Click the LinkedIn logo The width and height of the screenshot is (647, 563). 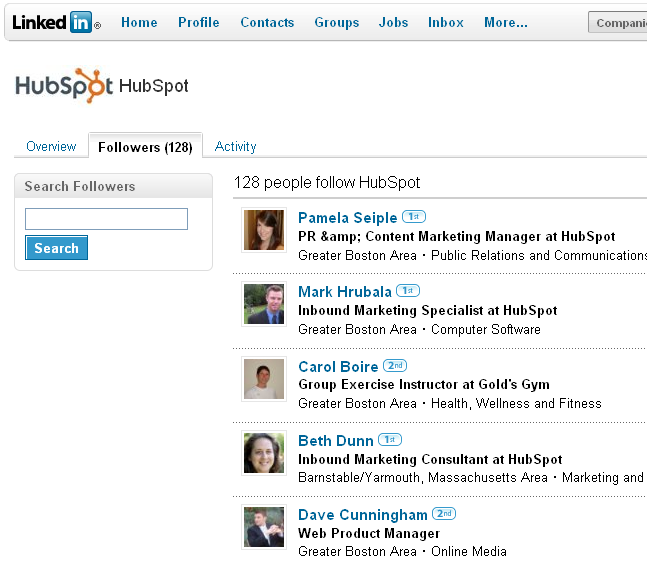pos(57,22)
